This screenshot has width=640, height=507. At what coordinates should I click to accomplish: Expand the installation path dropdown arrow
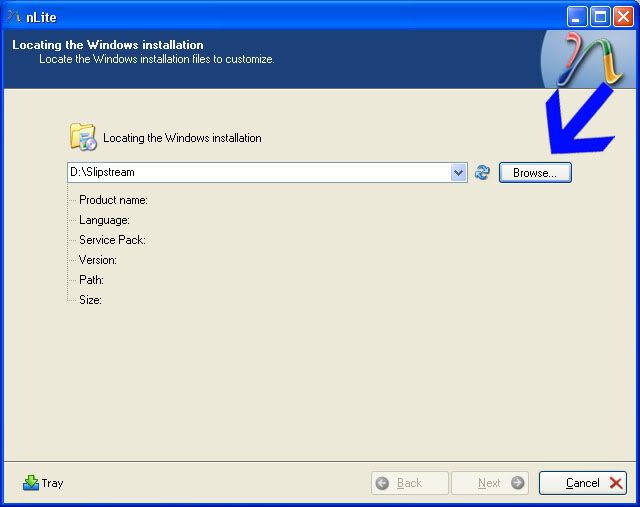(458, 172)
